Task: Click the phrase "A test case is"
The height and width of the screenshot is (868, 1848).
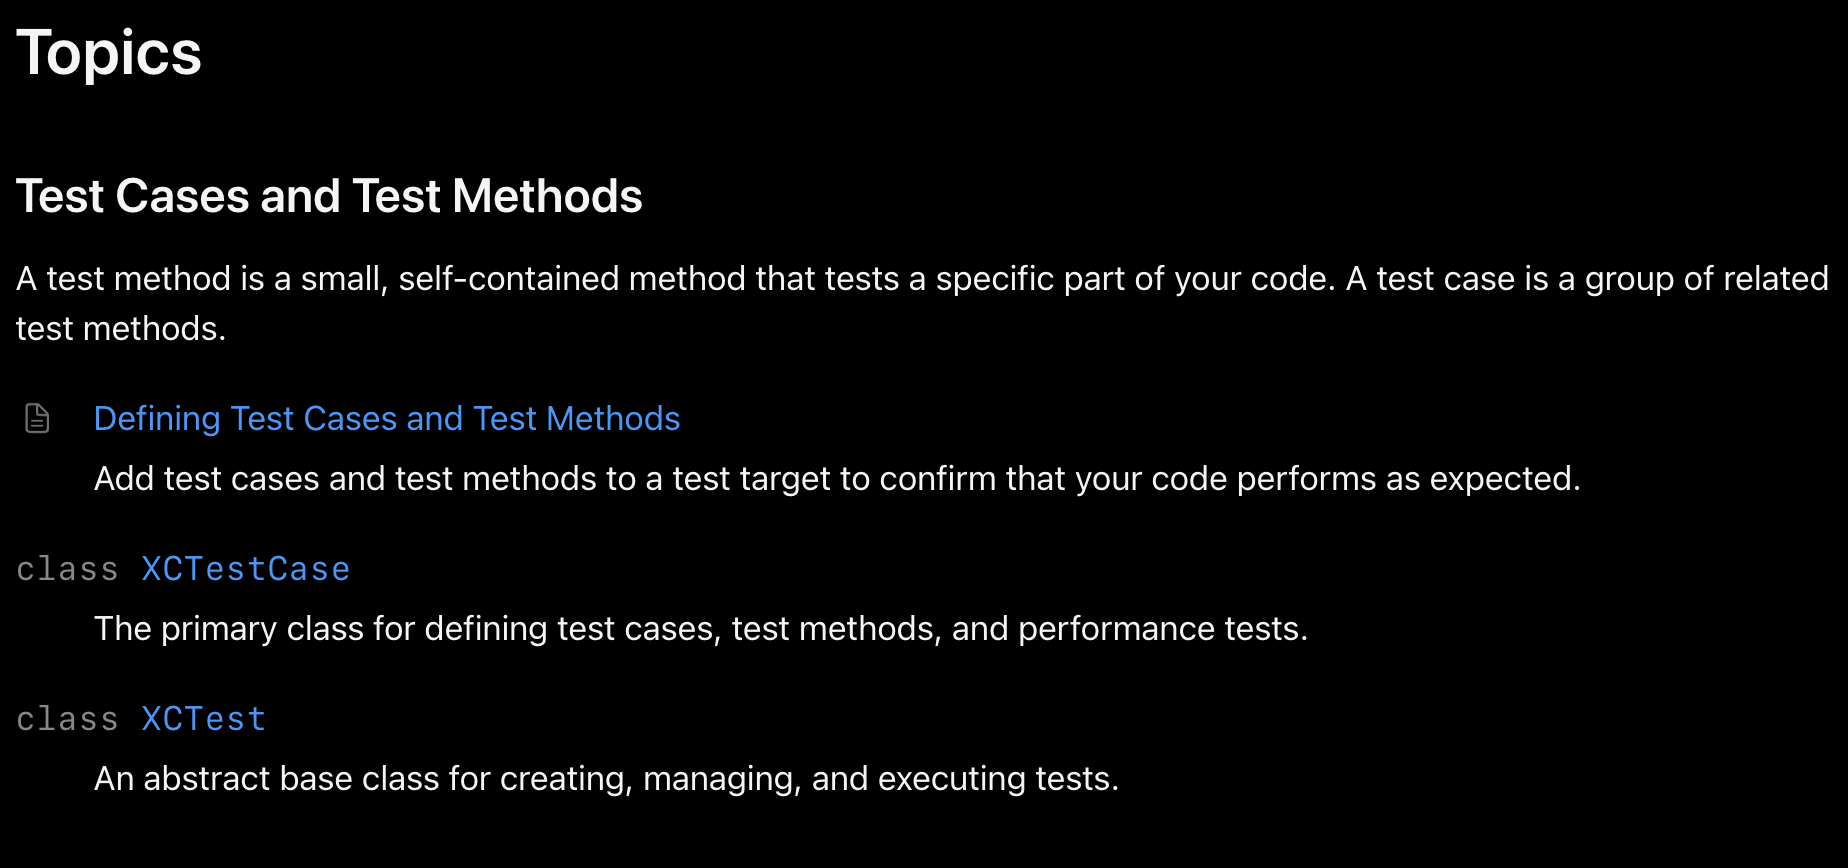Action: tap(1447, 279)
